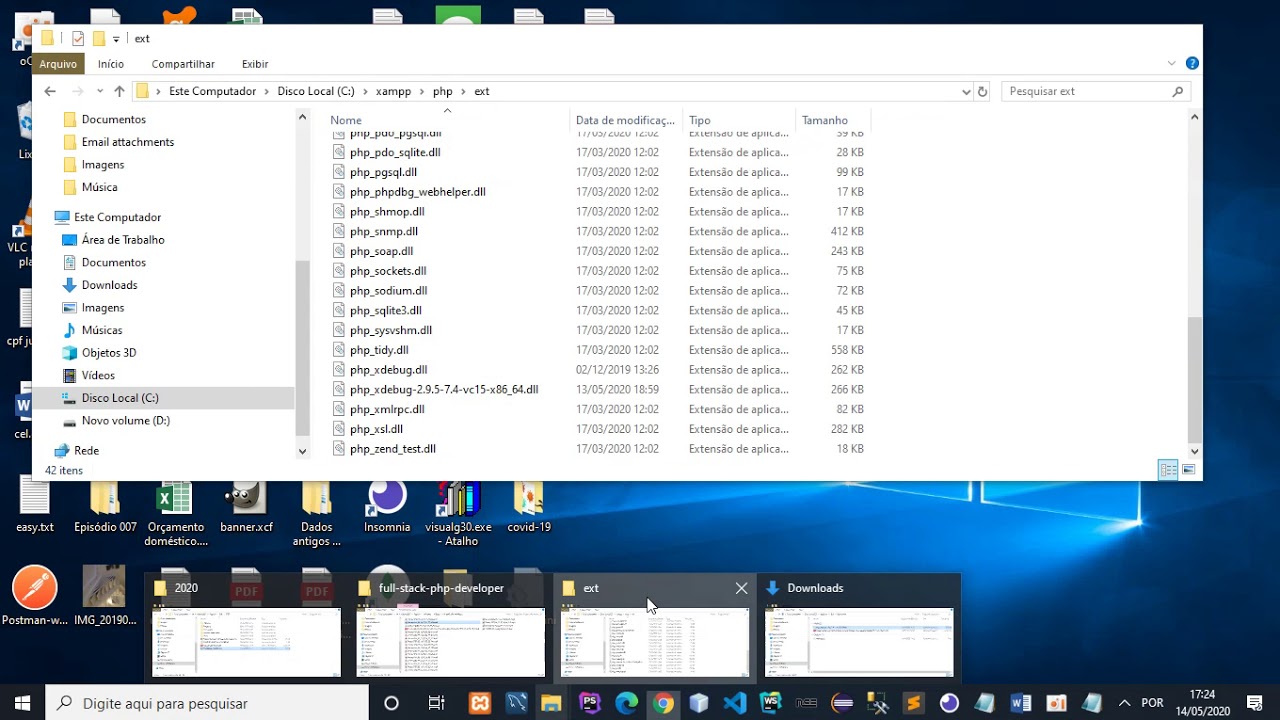Select Objetos 3D in navigation pane

pyautogui.click(x=108, y=353)
